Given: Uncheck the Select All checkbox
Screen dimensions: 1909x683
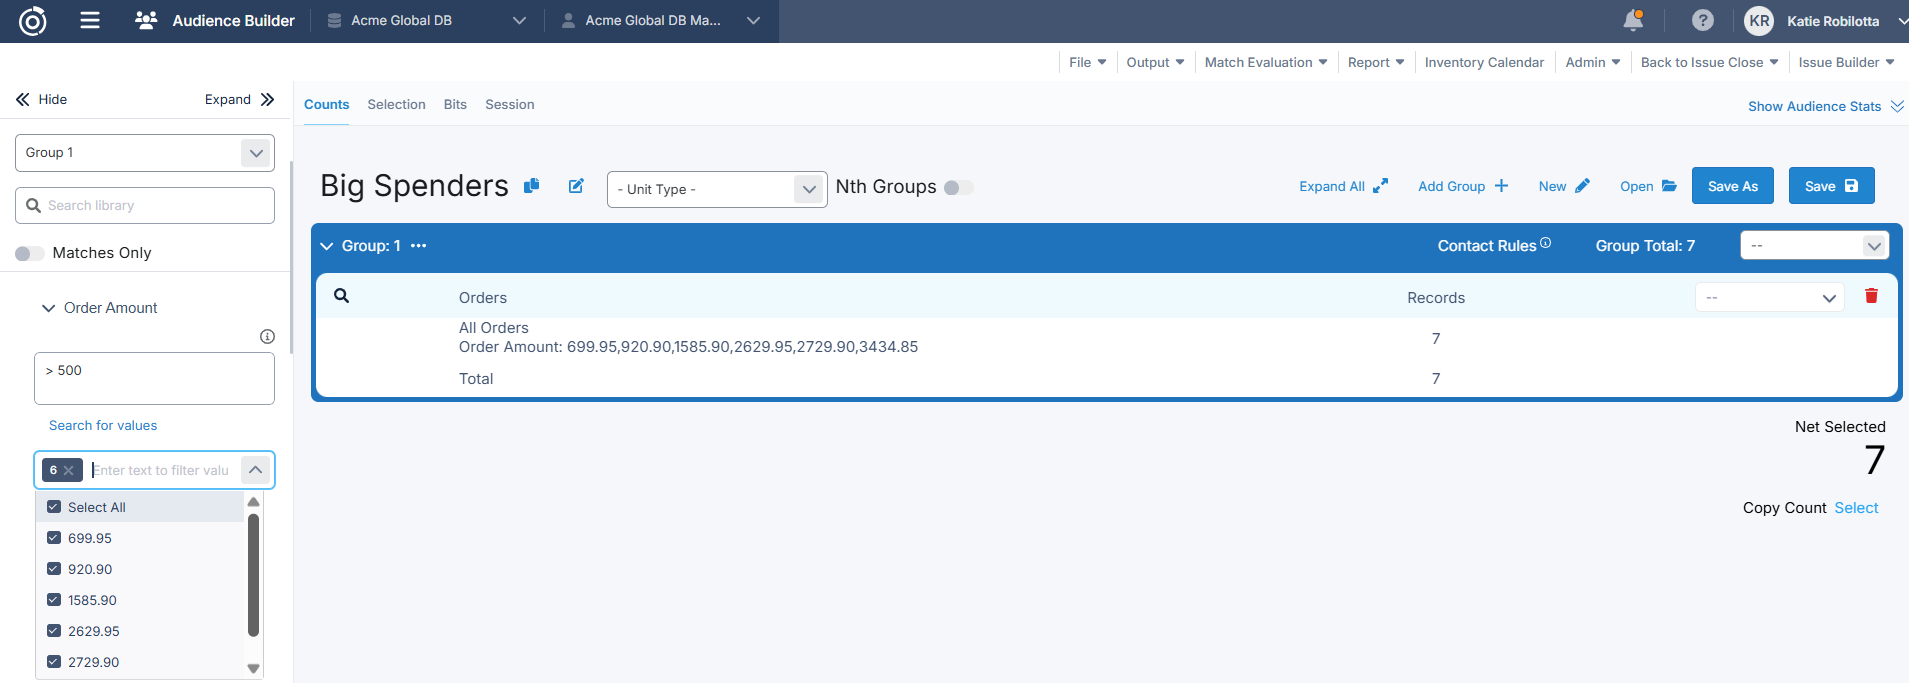Looking at the screenshot, I should (54, 507).
